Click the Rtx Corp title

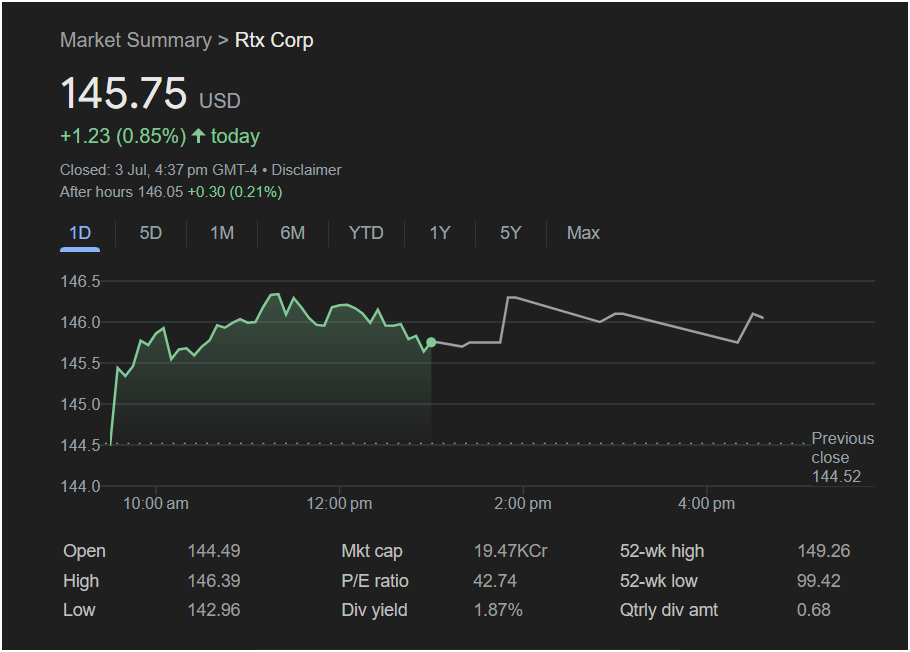[274, 40]
